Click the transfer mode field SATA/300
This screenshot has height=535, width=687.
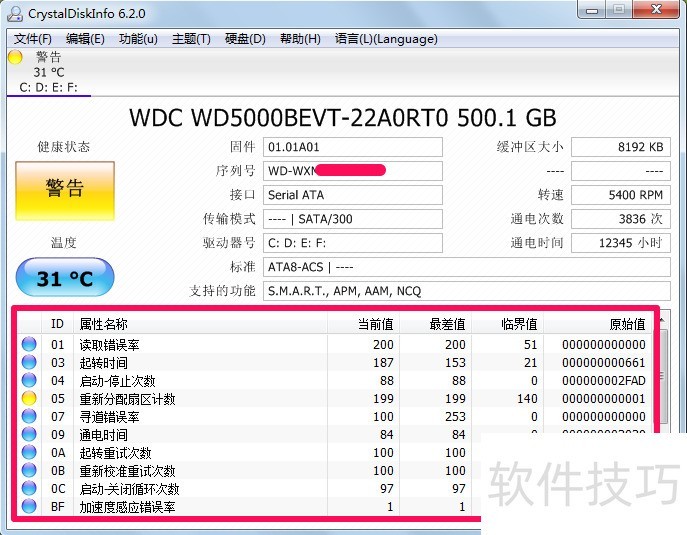click(x=353, y=219)
